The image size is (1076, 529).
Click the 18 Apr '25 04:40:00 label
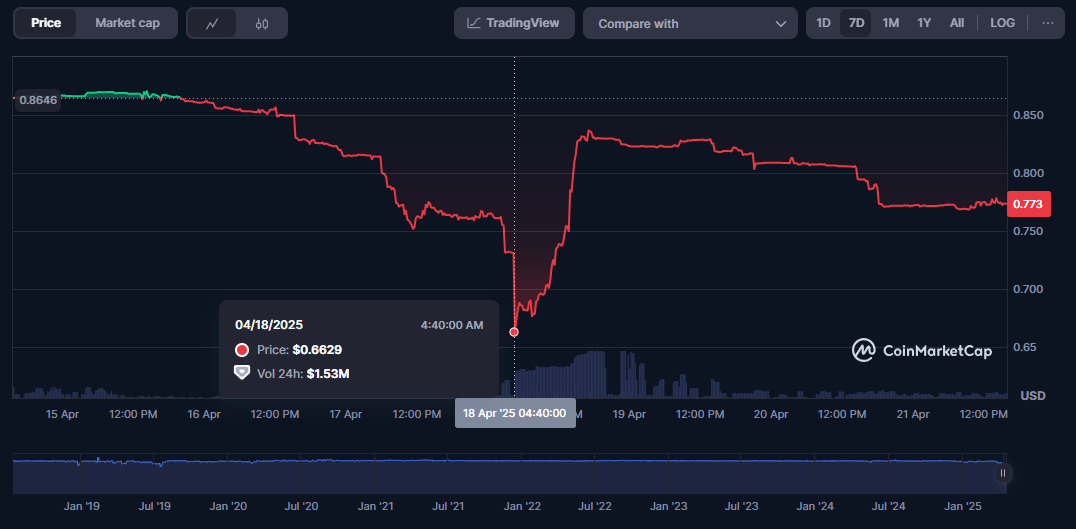[x=515, y=413]
